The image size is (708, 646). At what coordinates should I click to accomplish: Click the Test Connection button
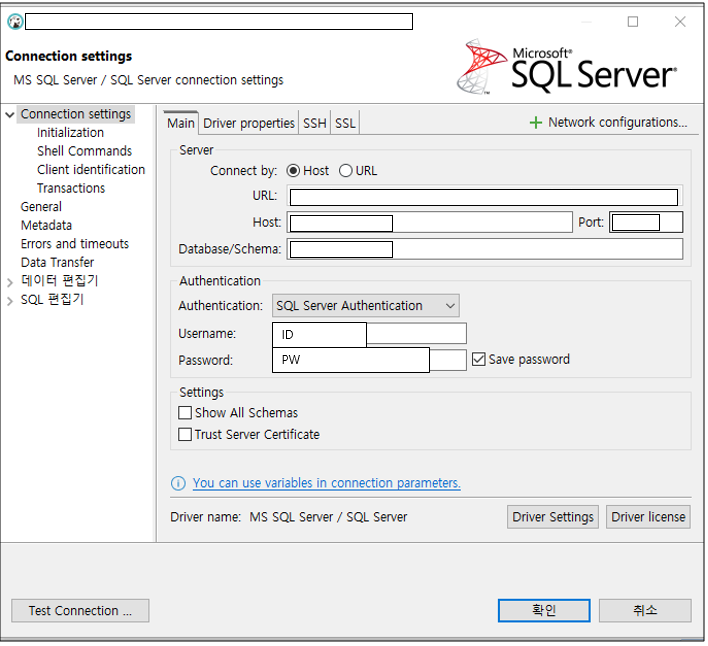(x=80, y=611)
